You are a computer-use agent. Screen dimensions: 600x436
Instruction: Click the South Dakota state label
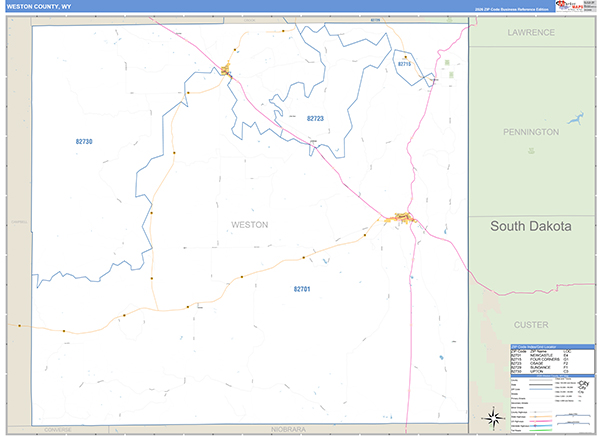(x=531, y=226)
